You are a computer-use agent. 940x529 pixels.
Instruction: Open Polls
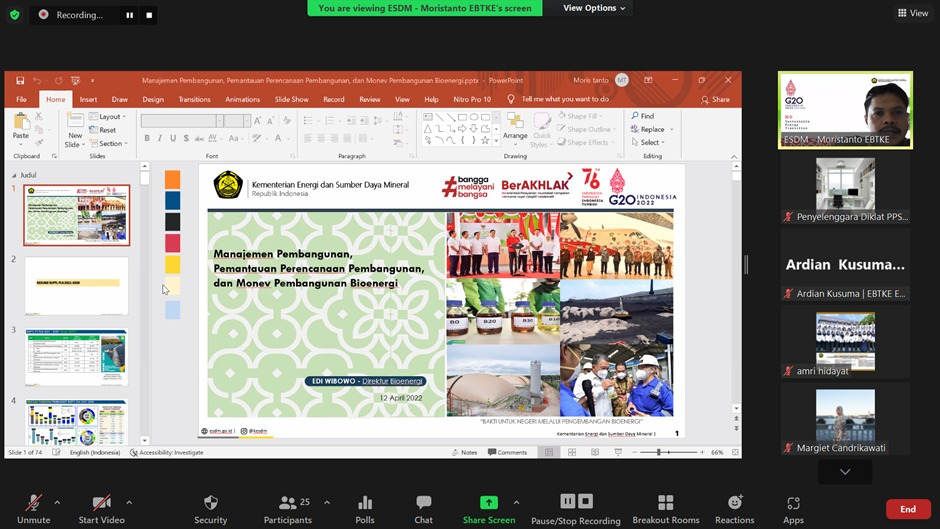(364, 509)
